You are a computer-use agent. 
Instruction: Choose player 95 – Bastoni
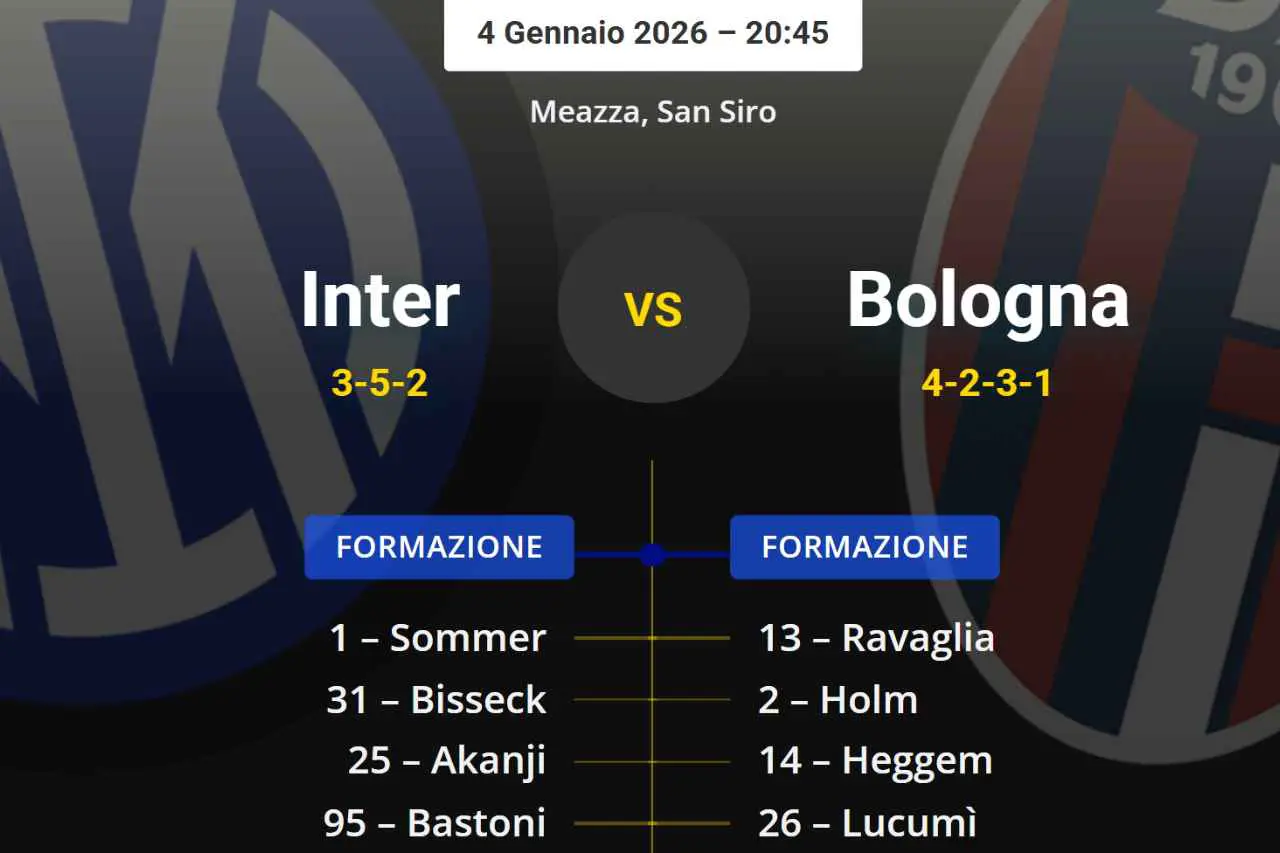(435, 823)
